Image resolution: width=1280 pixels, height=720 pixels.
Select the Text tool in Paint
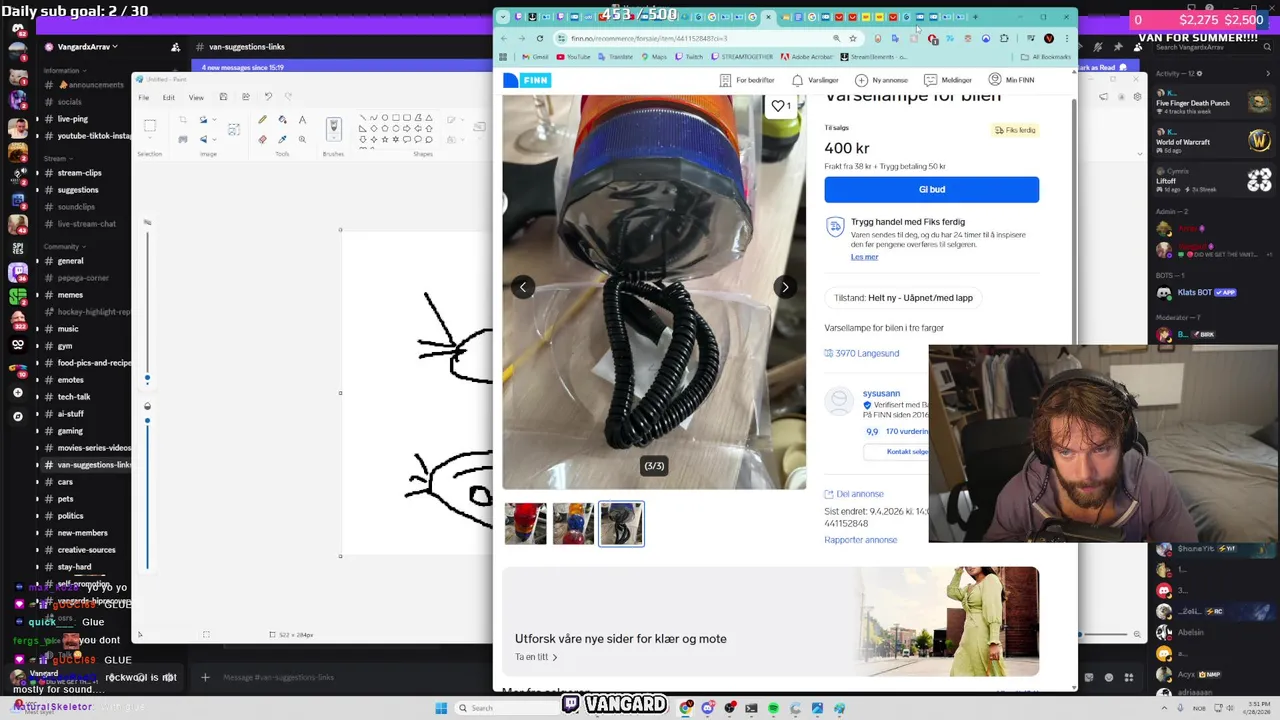click(302, 119)
